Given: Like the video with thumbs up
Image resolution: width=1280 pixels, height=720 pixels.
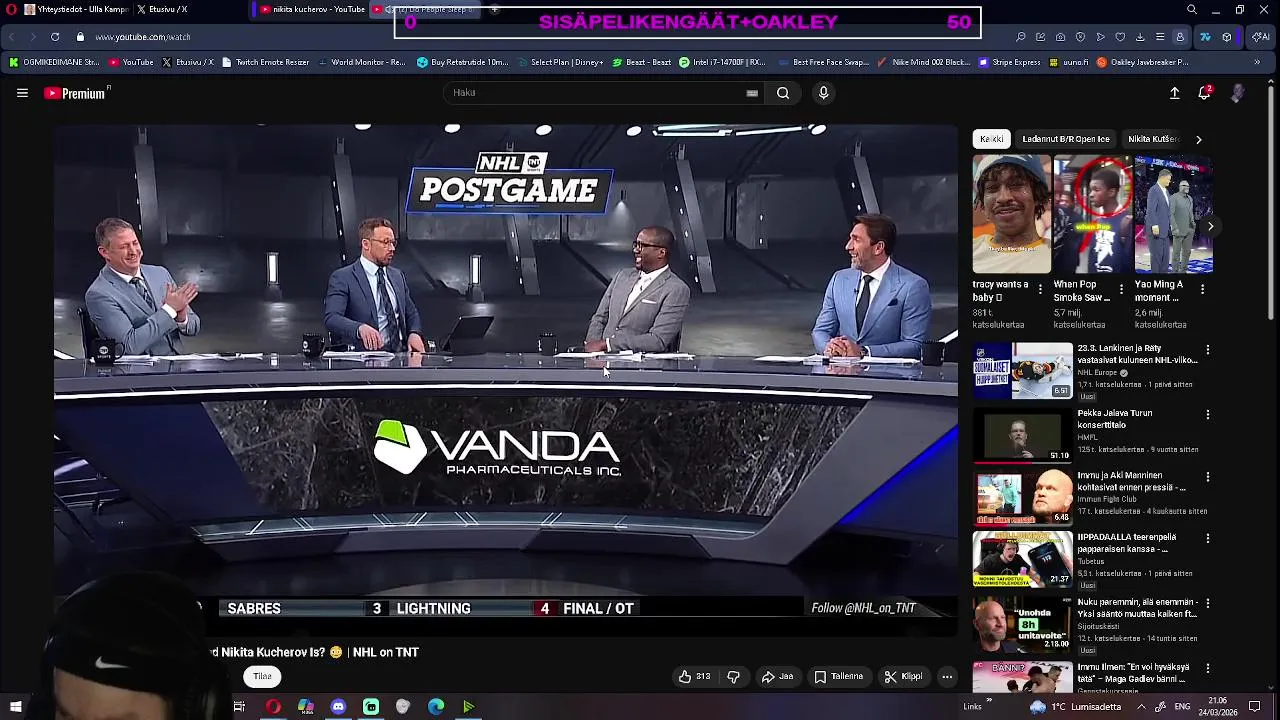Looking at the screenshot, I should click(x=695, y=677).
